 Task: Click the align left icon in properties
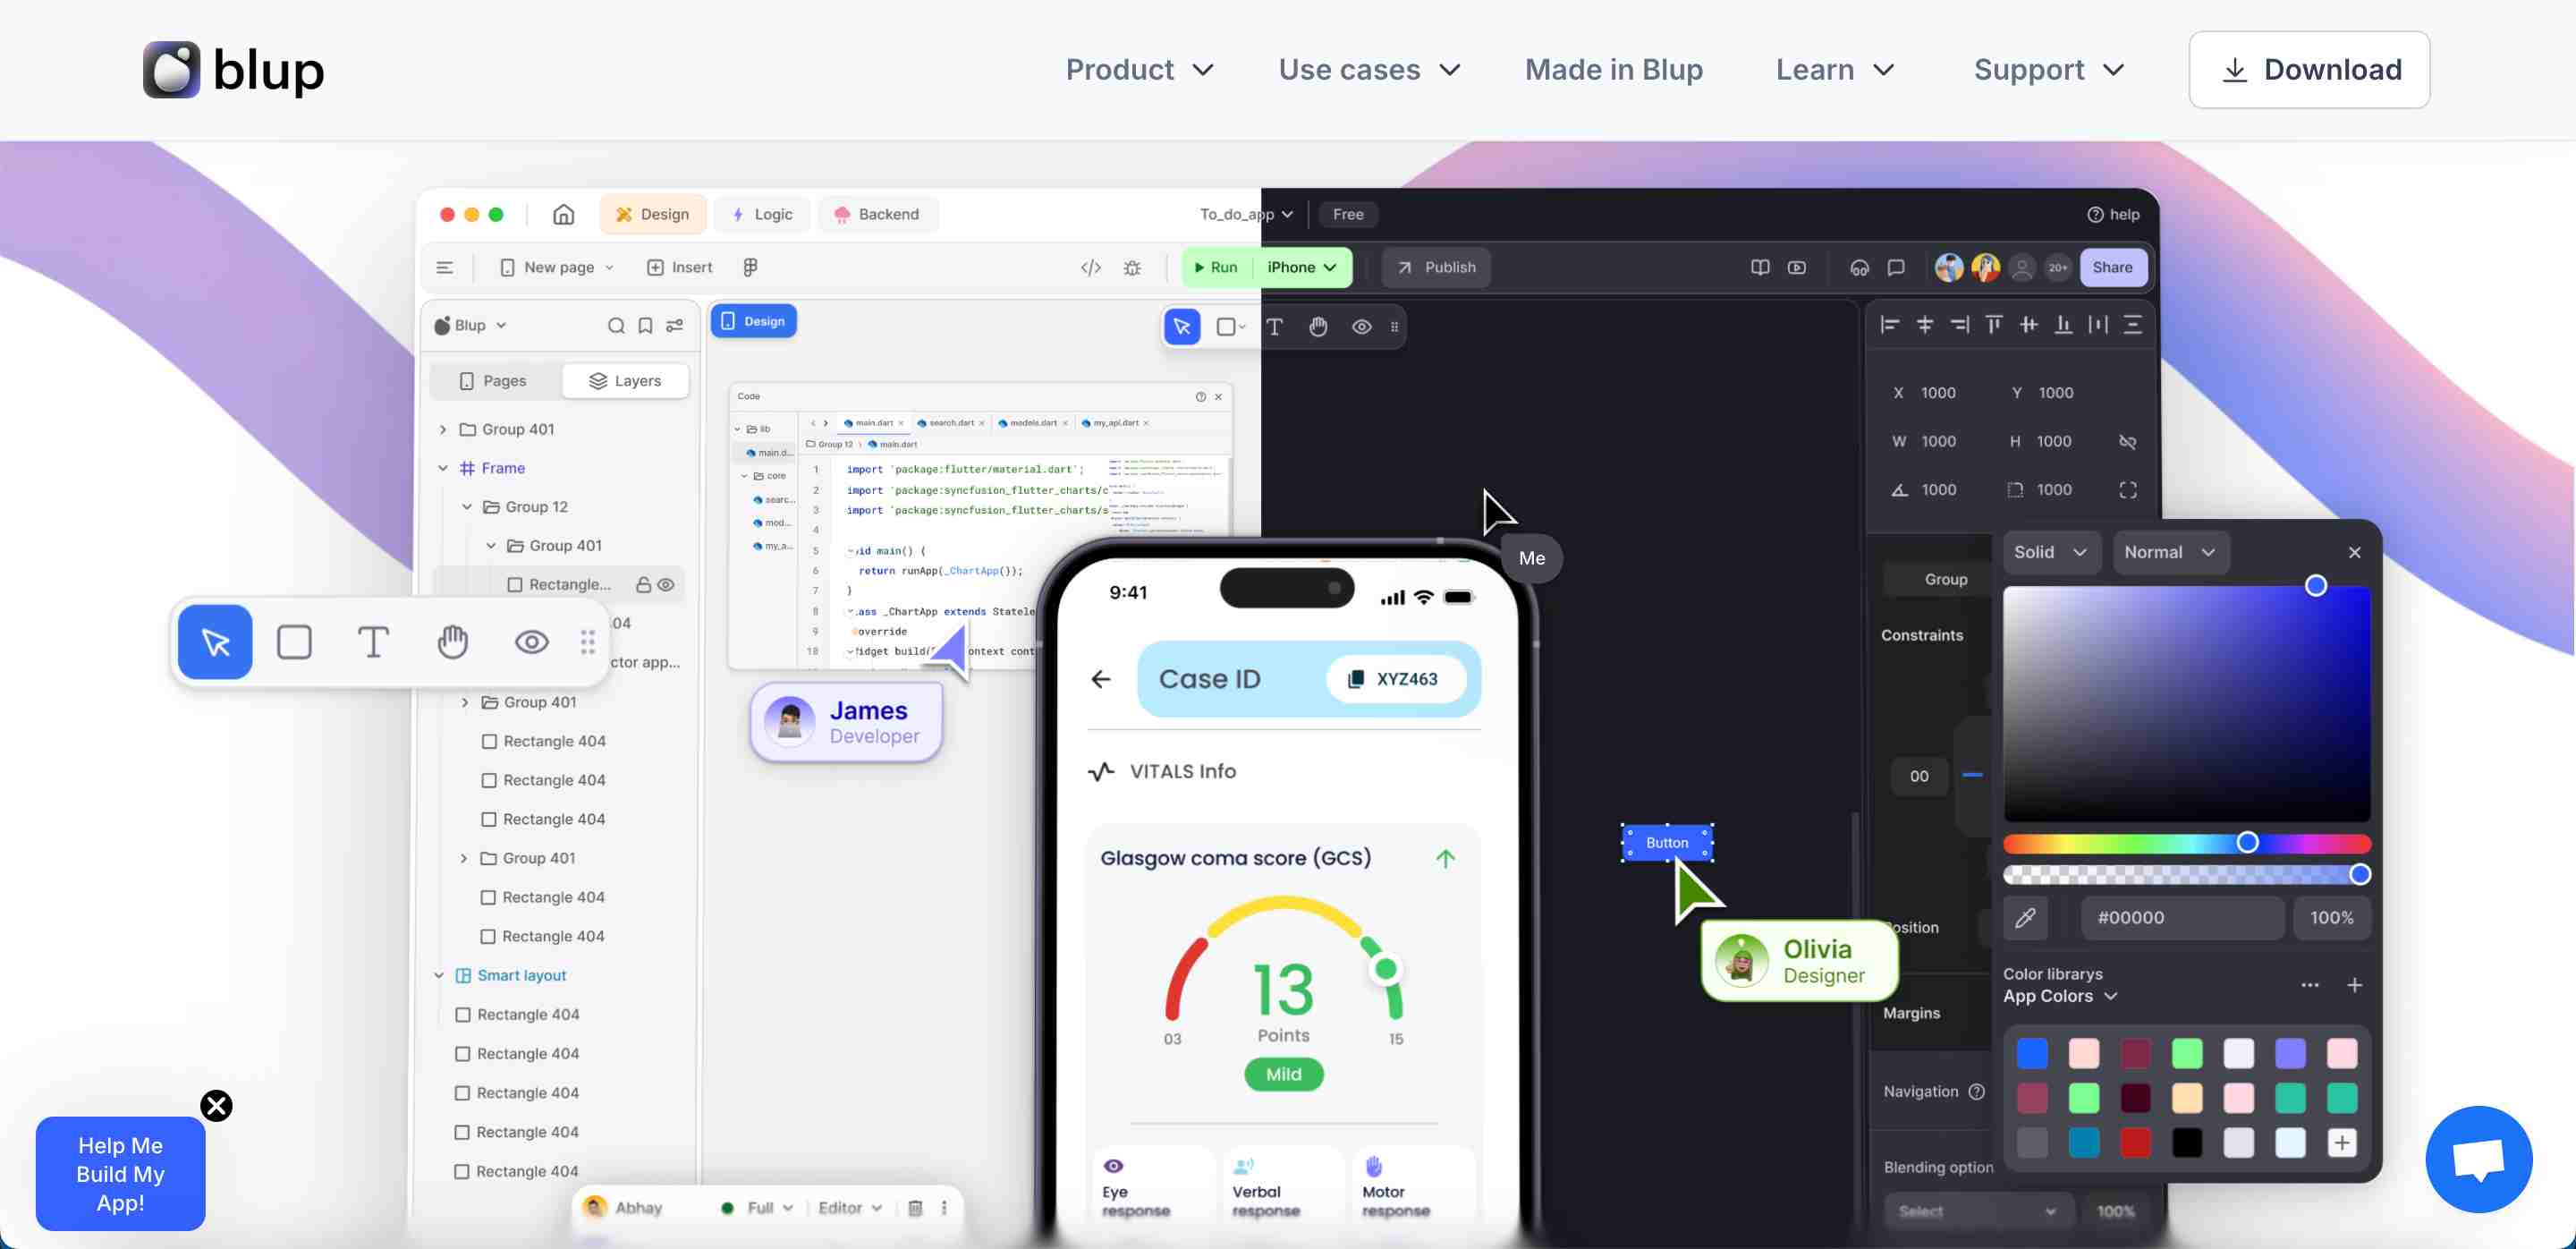tap(1889, 324)
